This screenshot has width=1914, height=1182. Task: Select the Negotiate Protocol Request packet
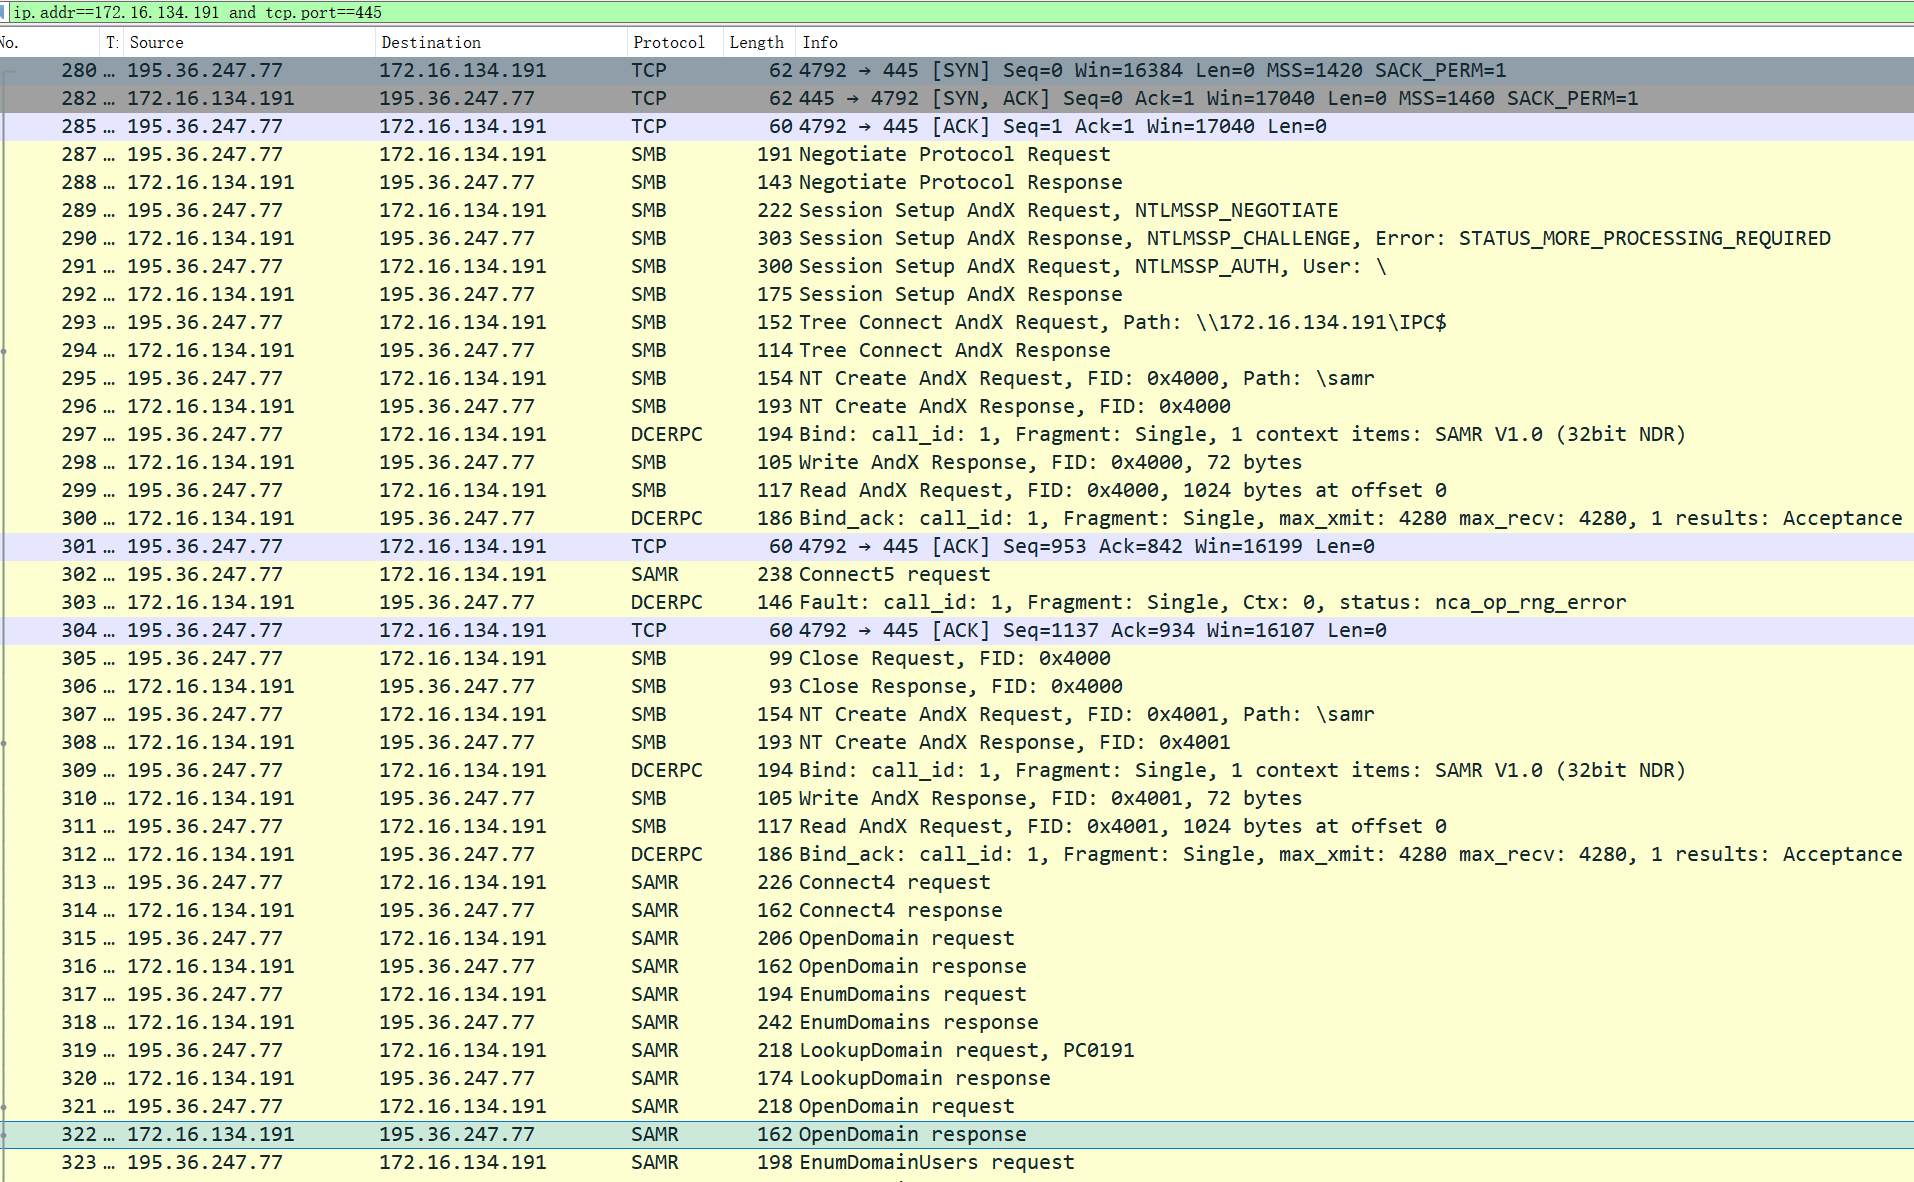[x=957, y=154]
